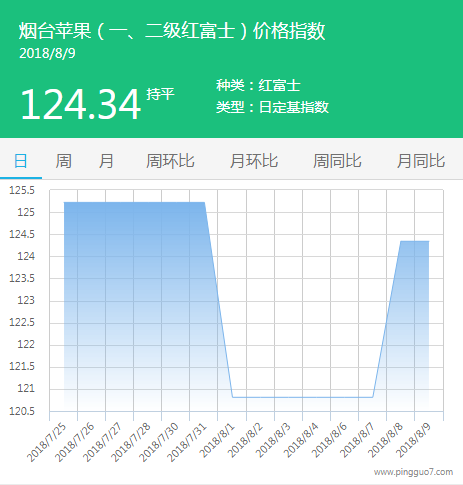The width and height of the screenshot is (463, 485).
Task: Click the 种类：红富士 label
Action: [258, 86]
